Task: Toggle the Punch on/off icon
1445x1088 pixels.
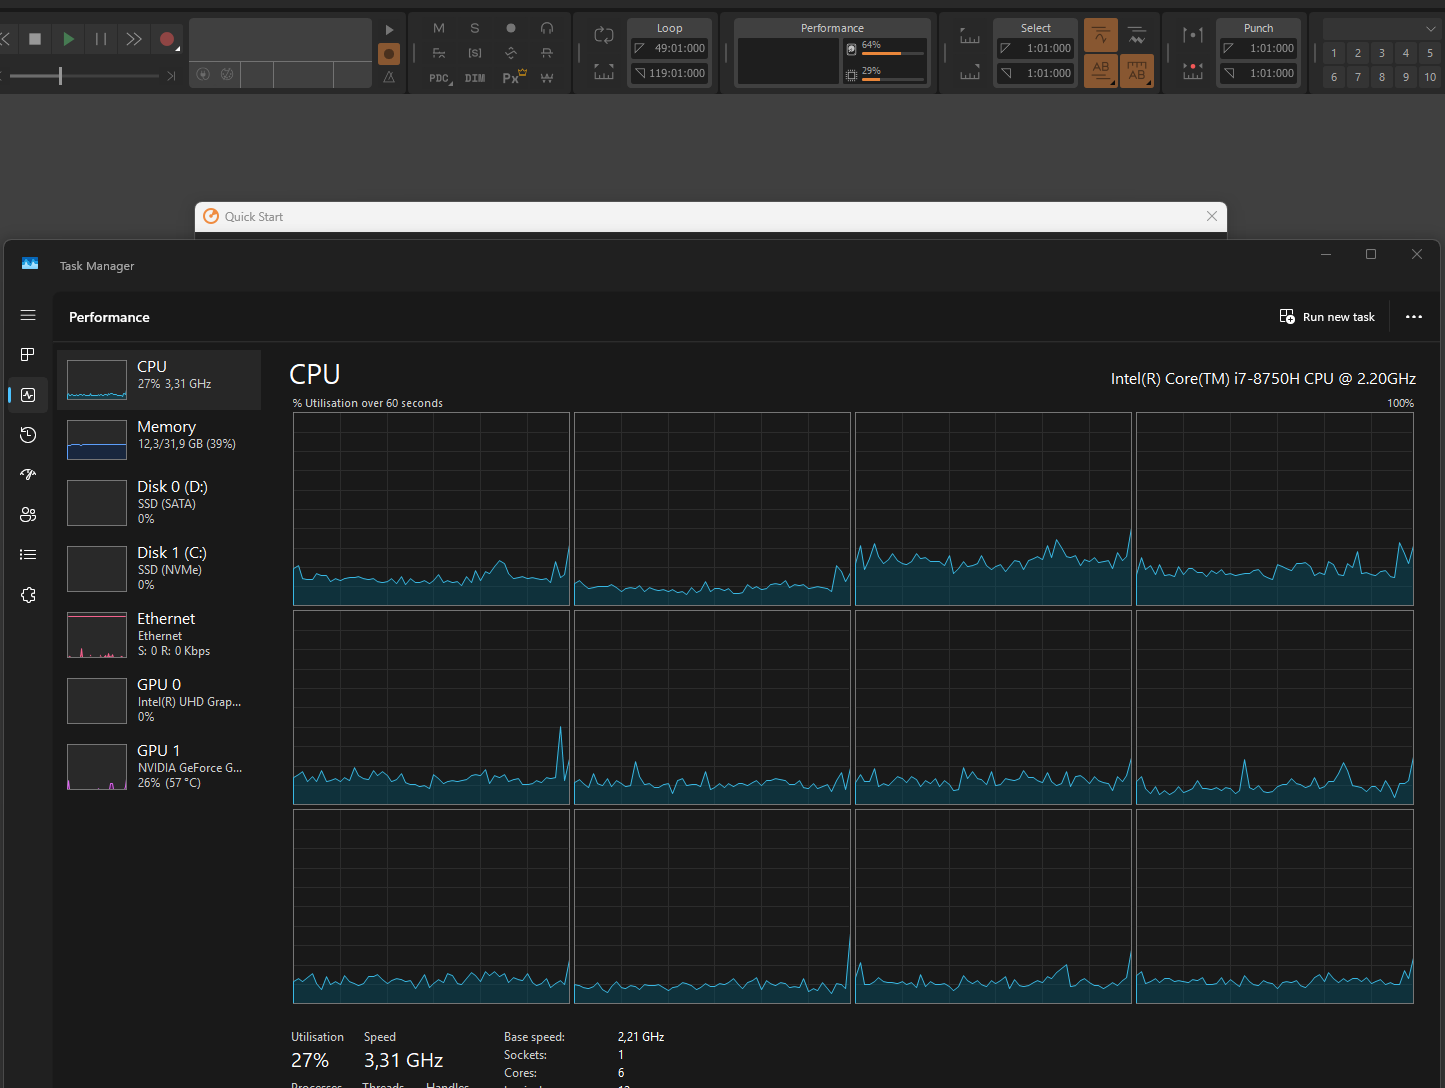Action: pos(1193,35)
